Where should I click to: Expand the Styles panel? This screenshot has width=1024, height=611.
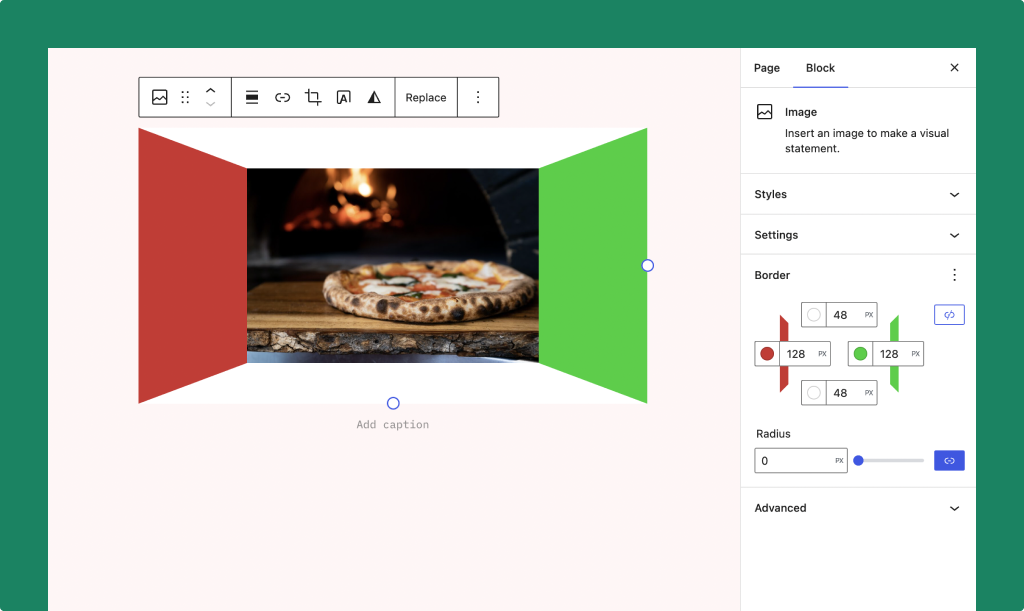(x=857, y=194)
